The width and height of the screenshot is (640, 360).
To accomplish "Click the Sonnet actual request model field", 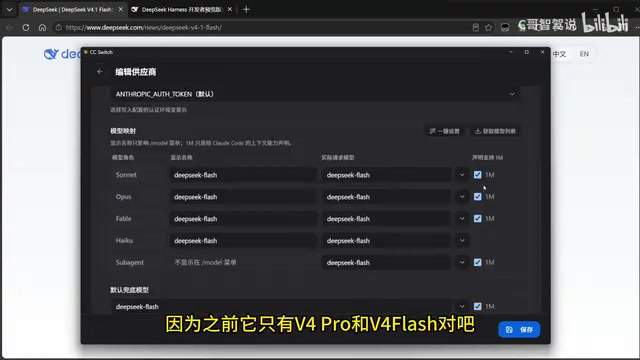I will coord(387,175).
